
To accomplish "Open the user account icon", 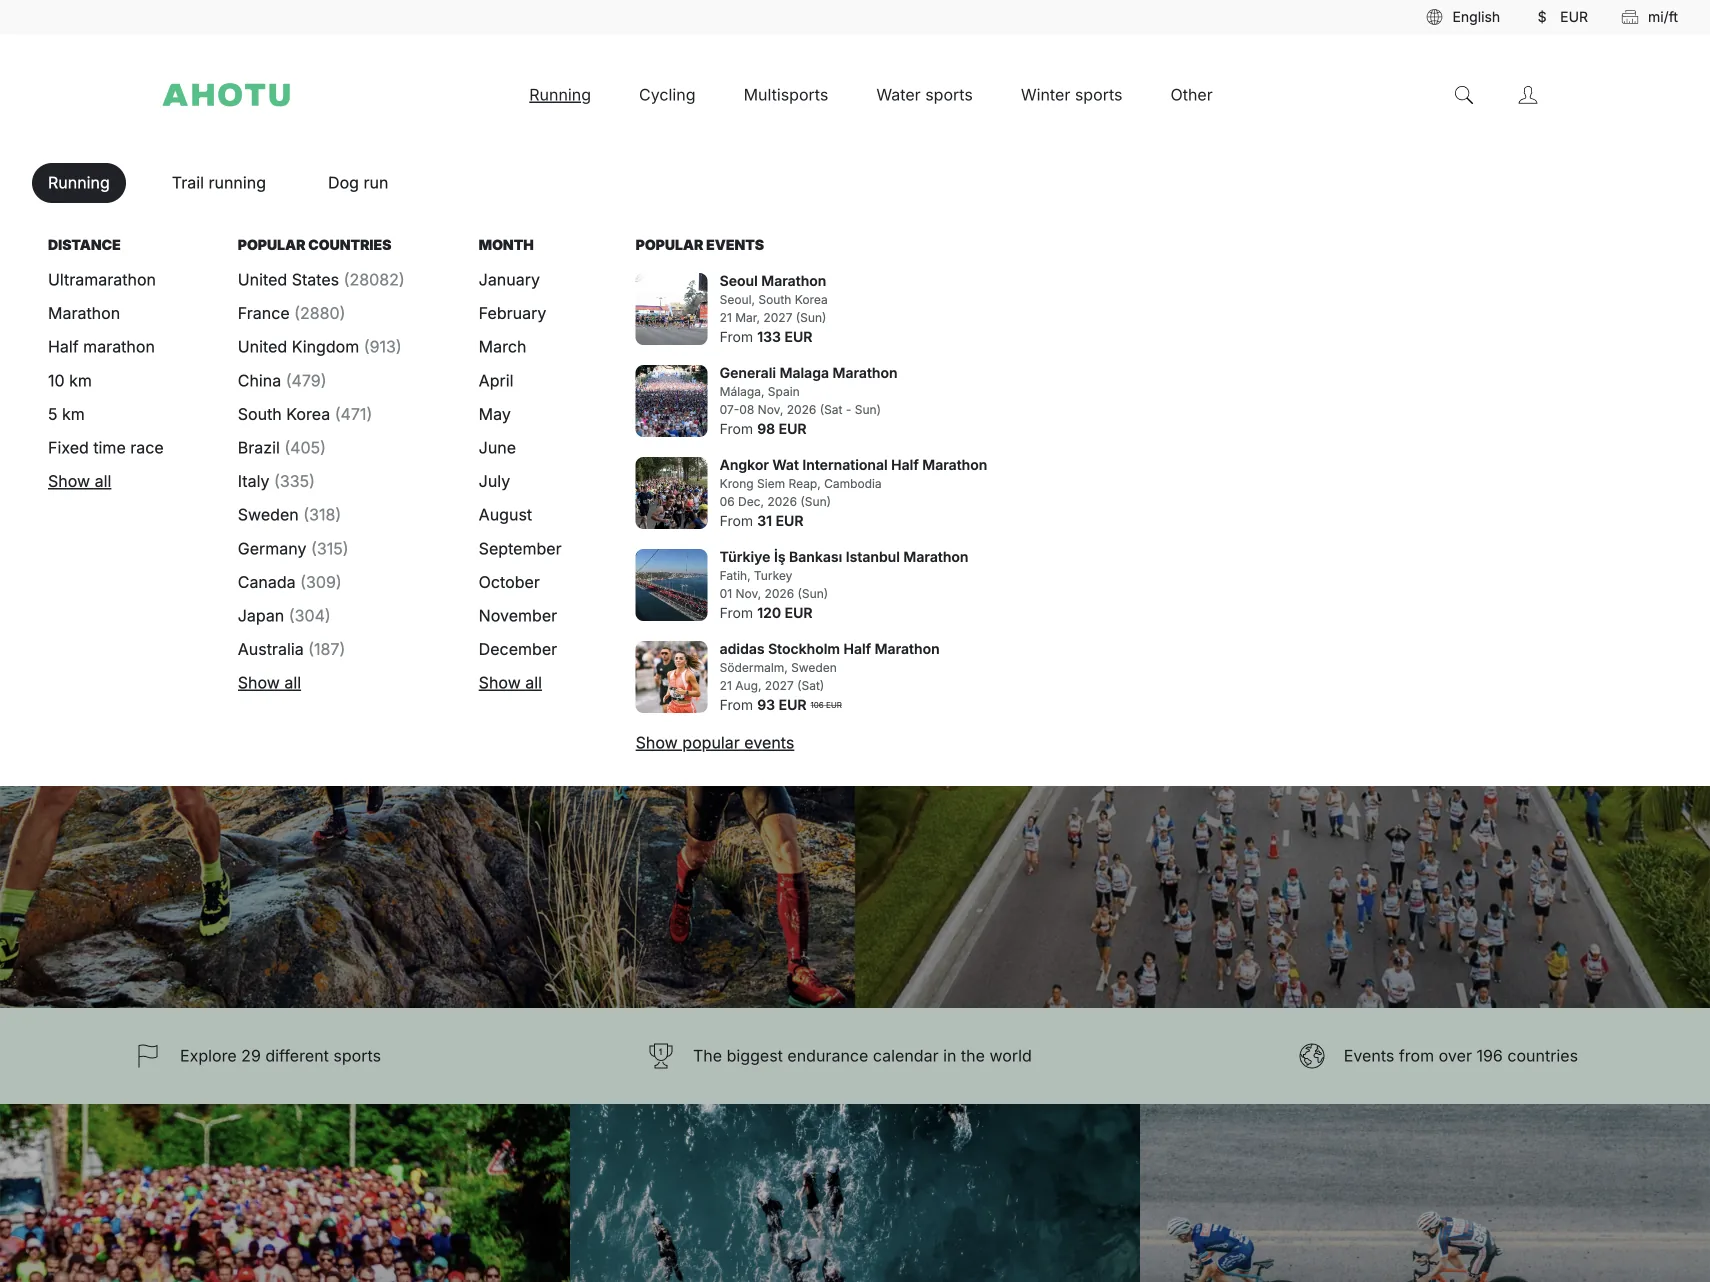I will coord(1527,95).
